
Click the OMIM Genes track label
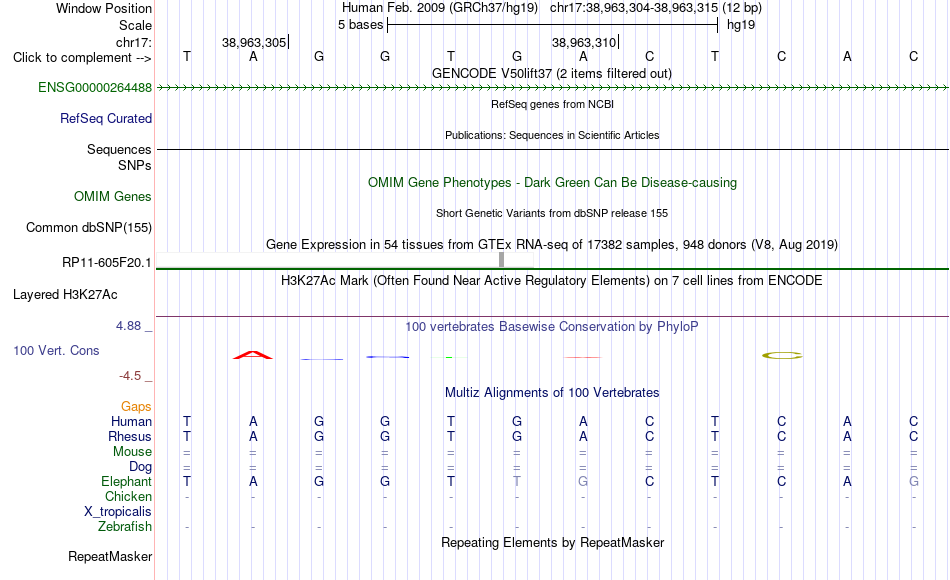(113, 196)
